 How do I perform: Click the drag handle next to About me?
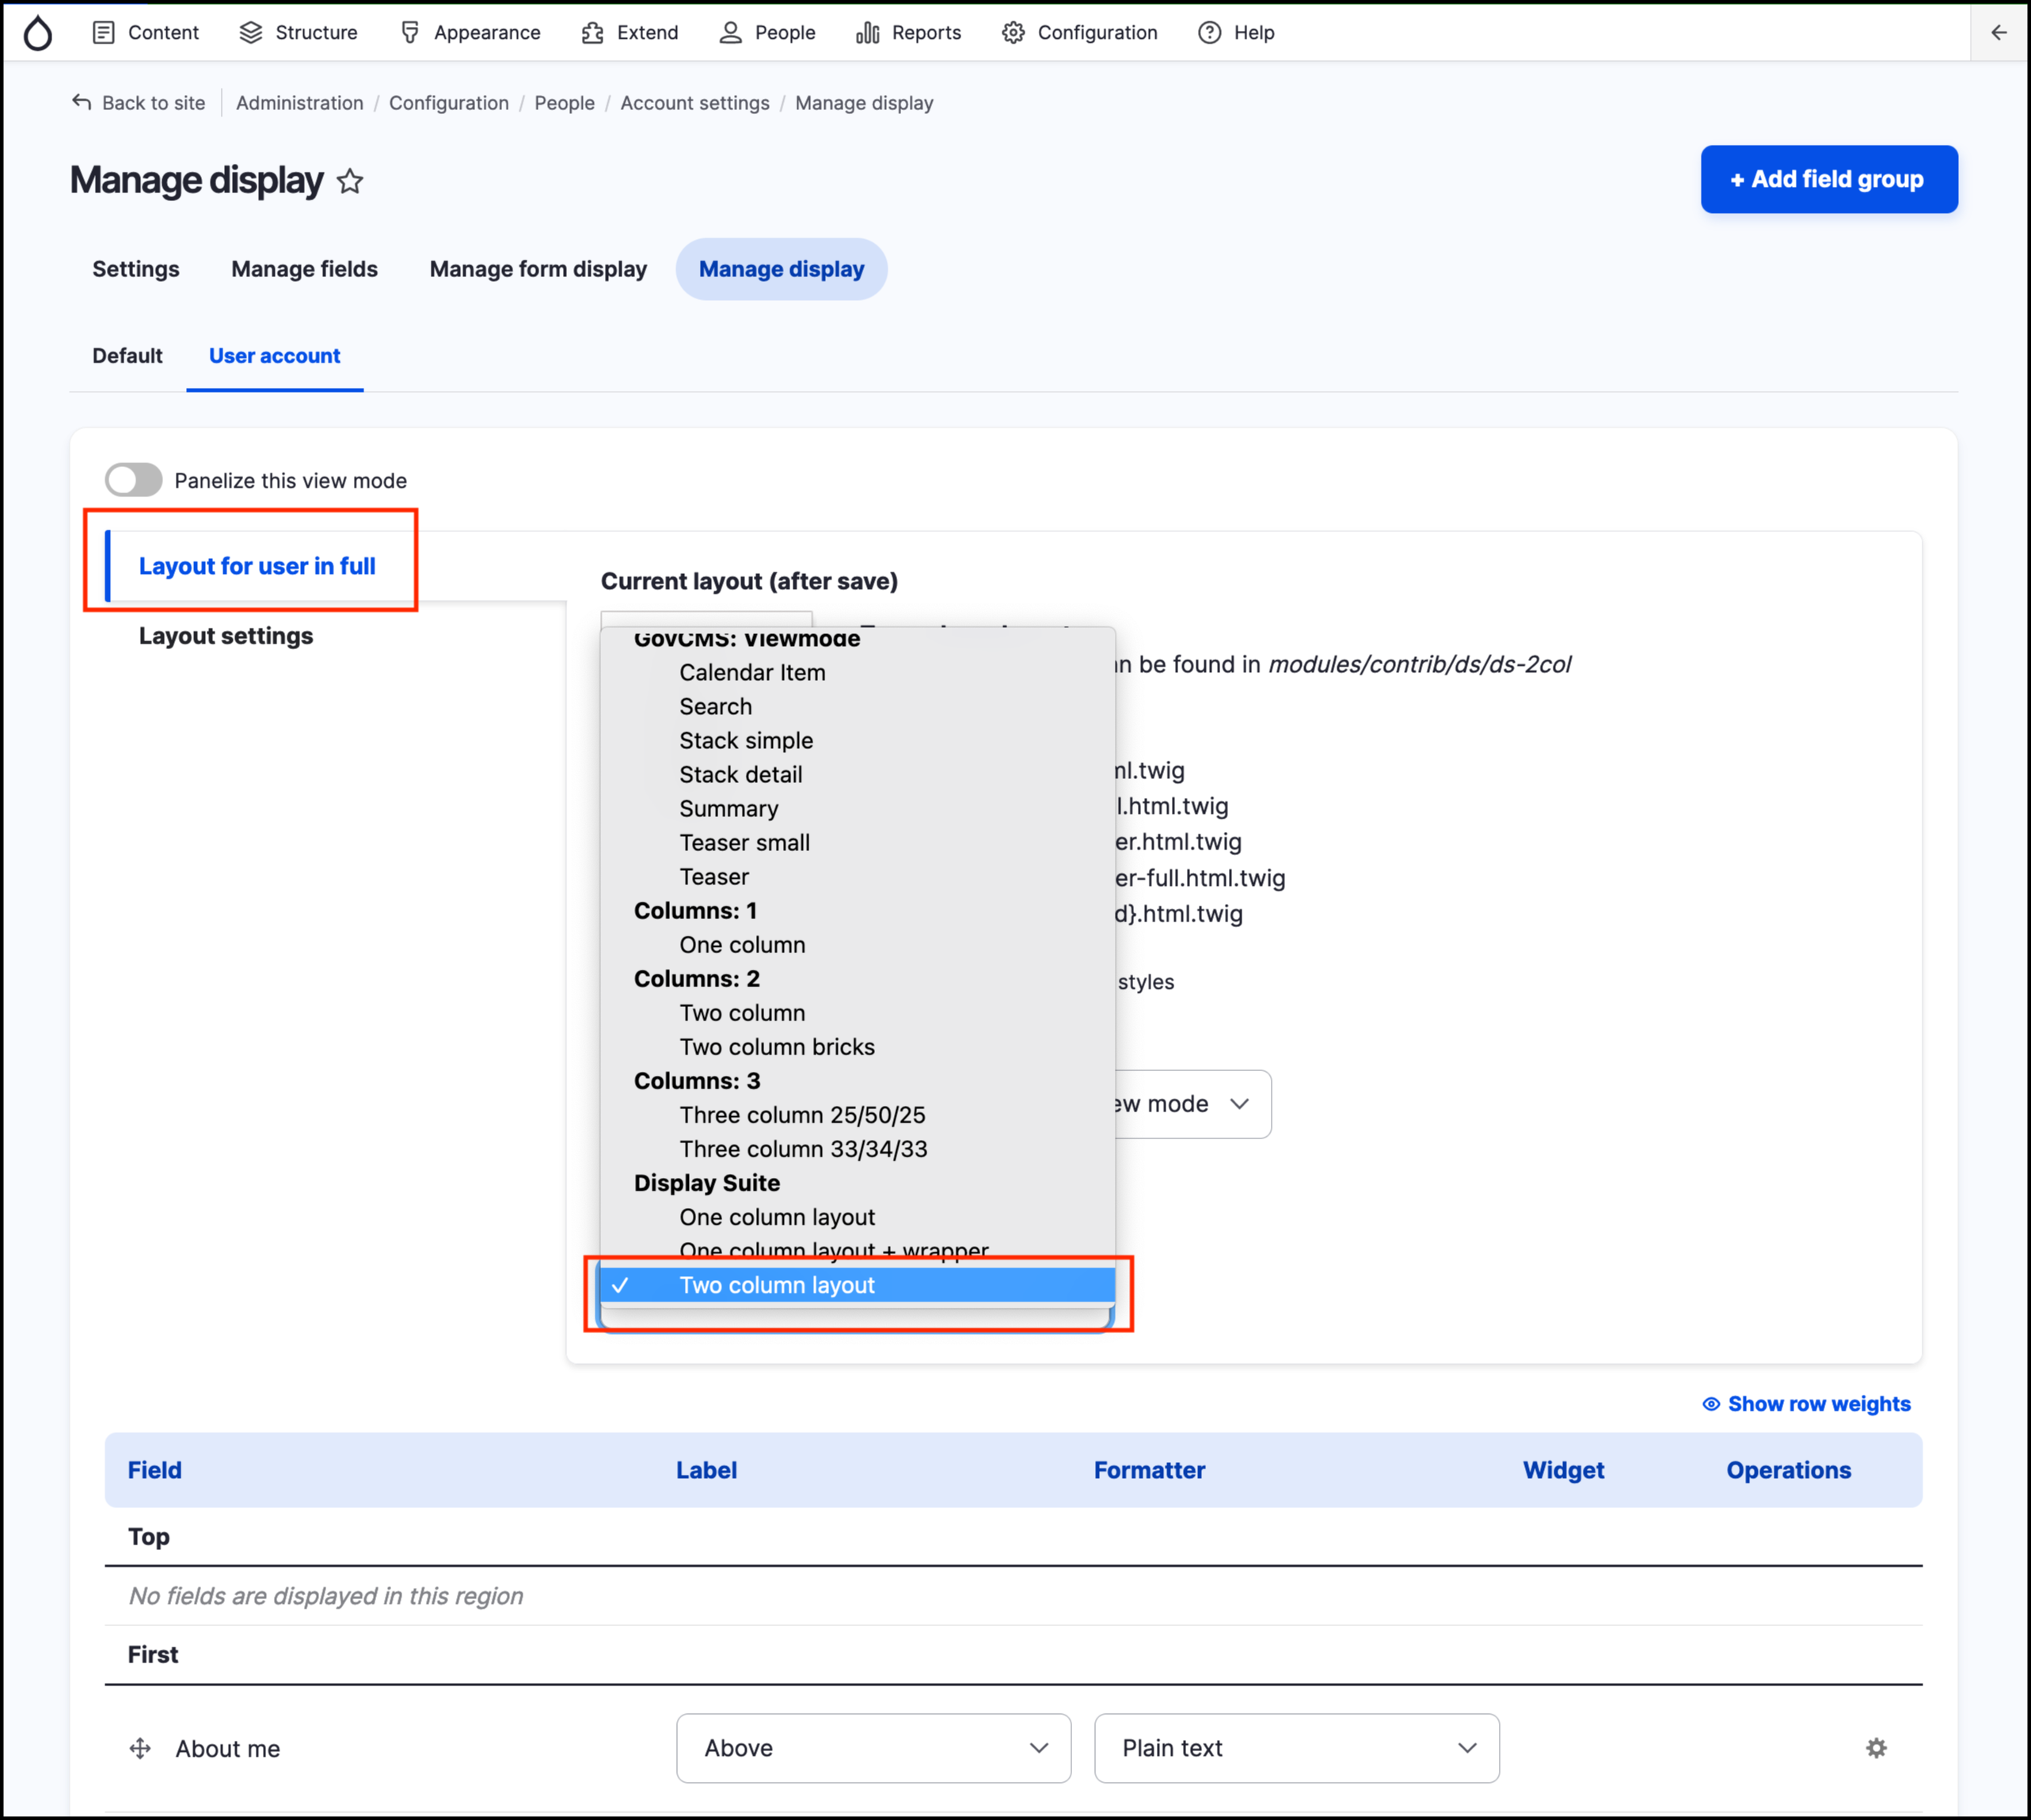[140, 1748]
